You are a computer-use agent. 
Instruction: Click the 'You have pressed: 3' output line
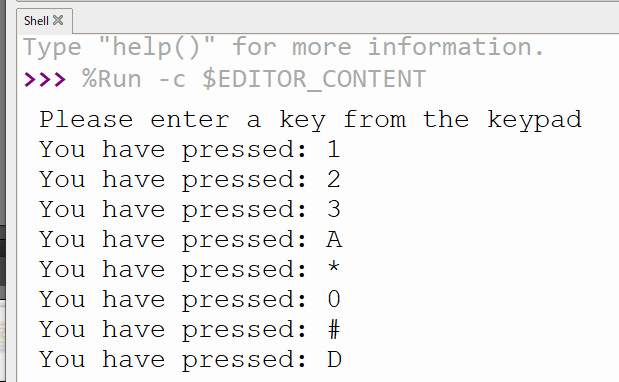point(189,210)
